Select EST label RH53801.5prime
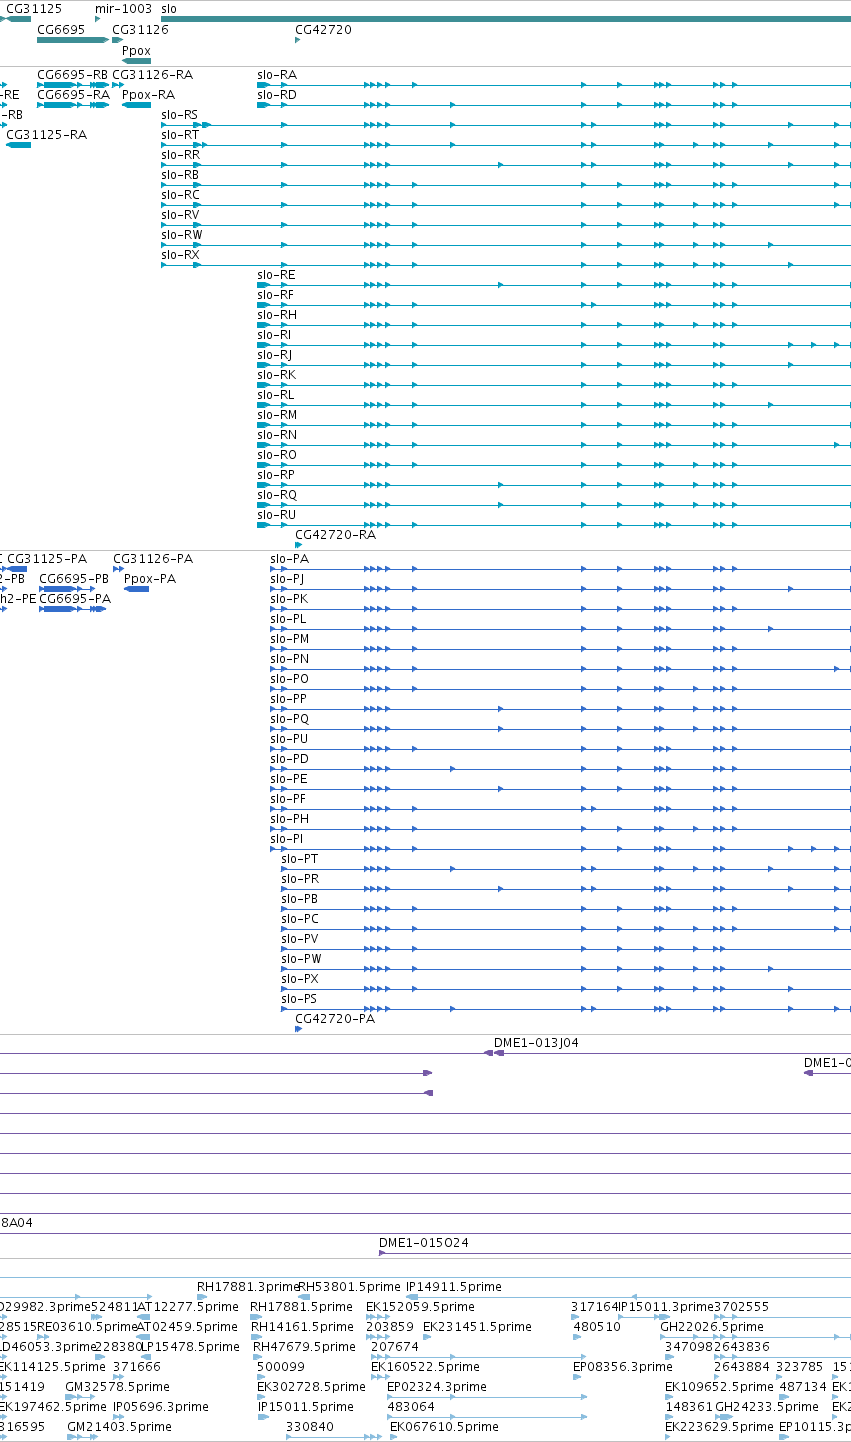 (349, 1287)
